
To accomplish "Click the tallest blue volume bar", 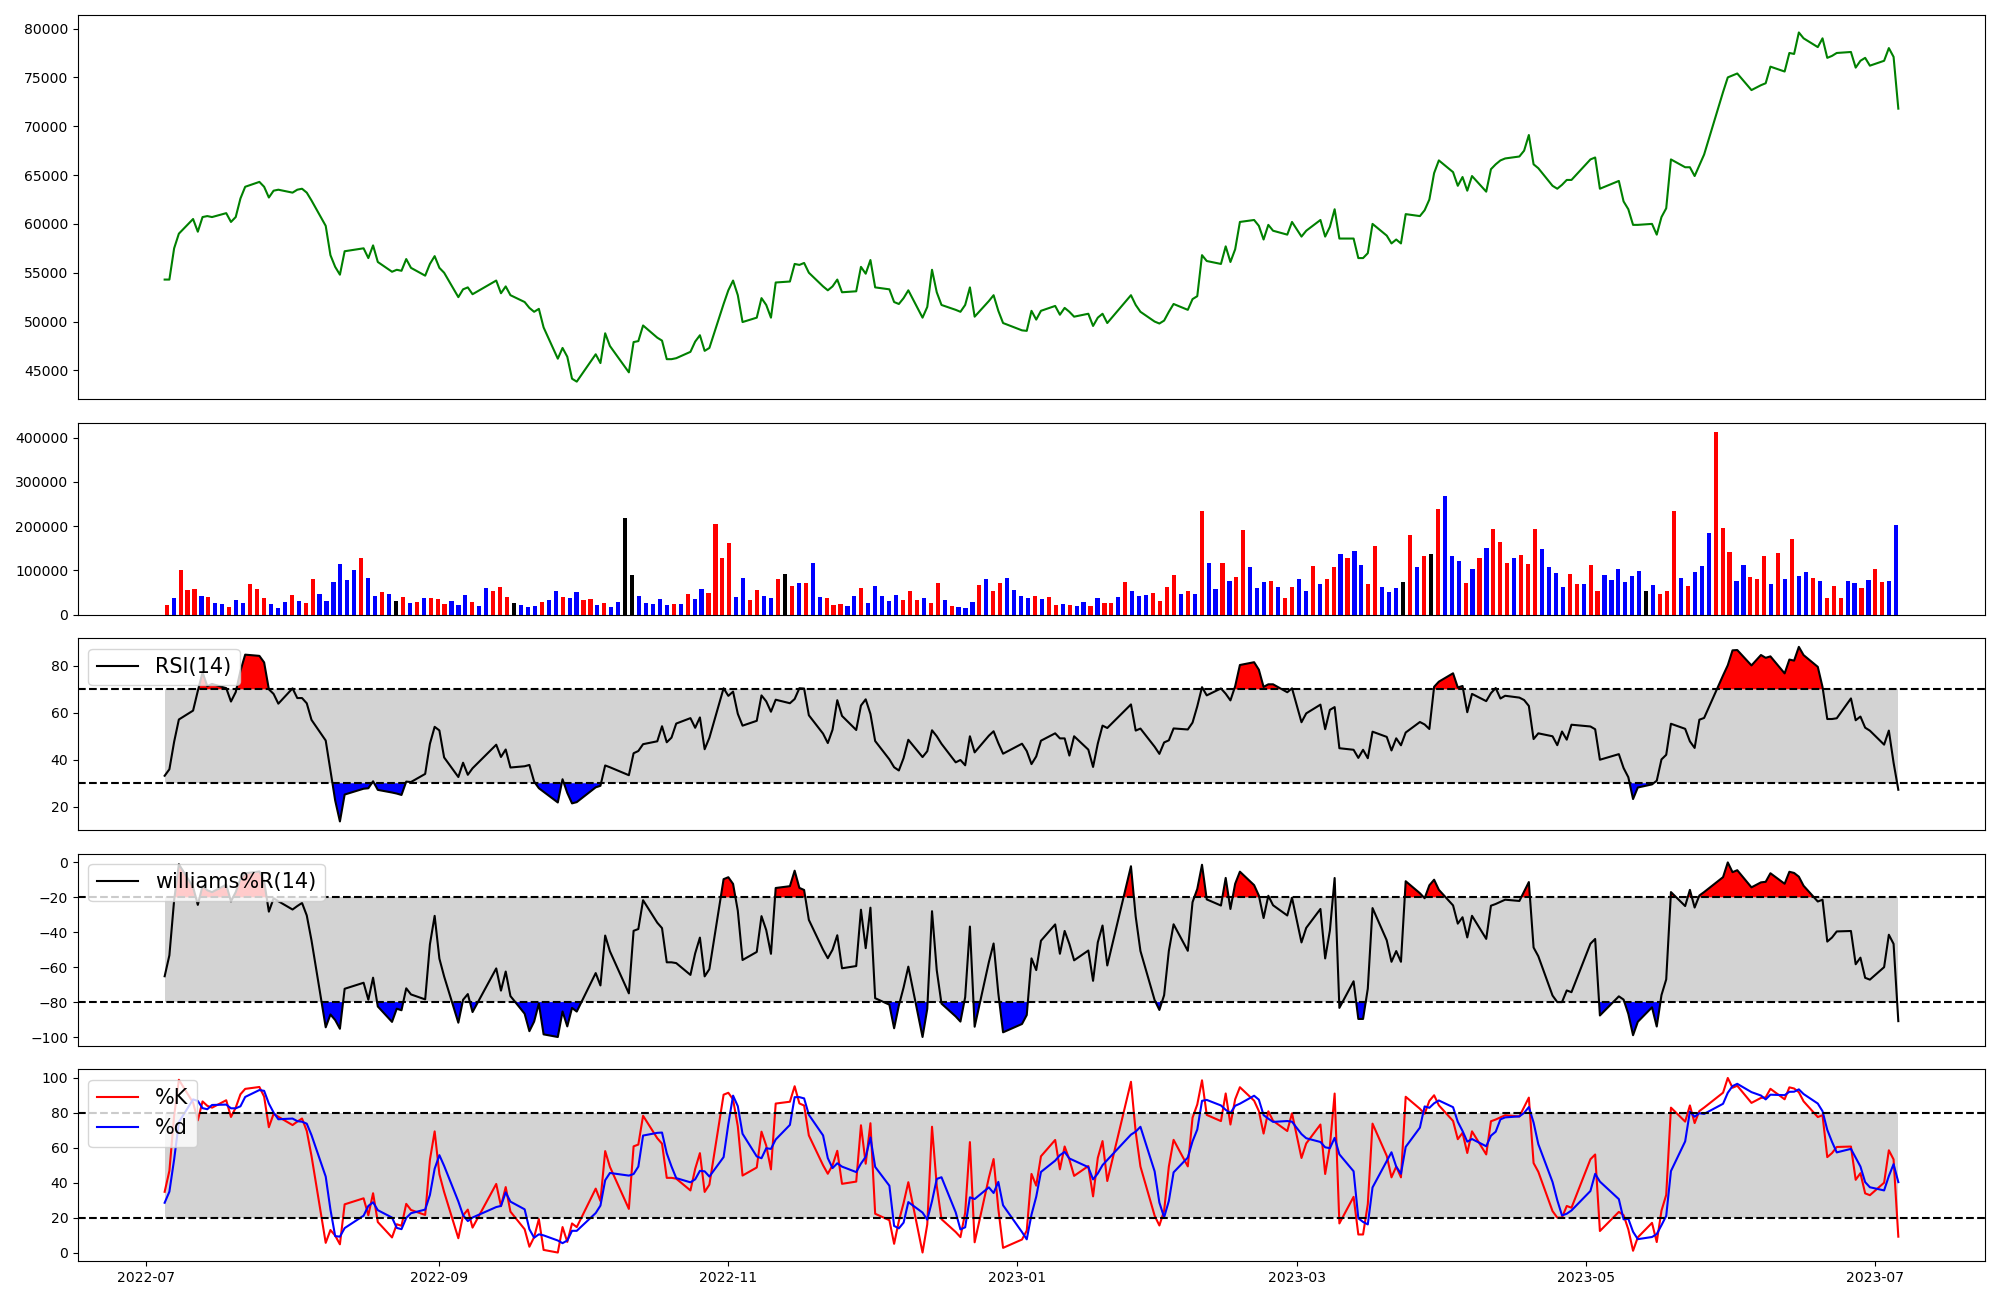I will pyautogui.click(x=1445, y=555).
